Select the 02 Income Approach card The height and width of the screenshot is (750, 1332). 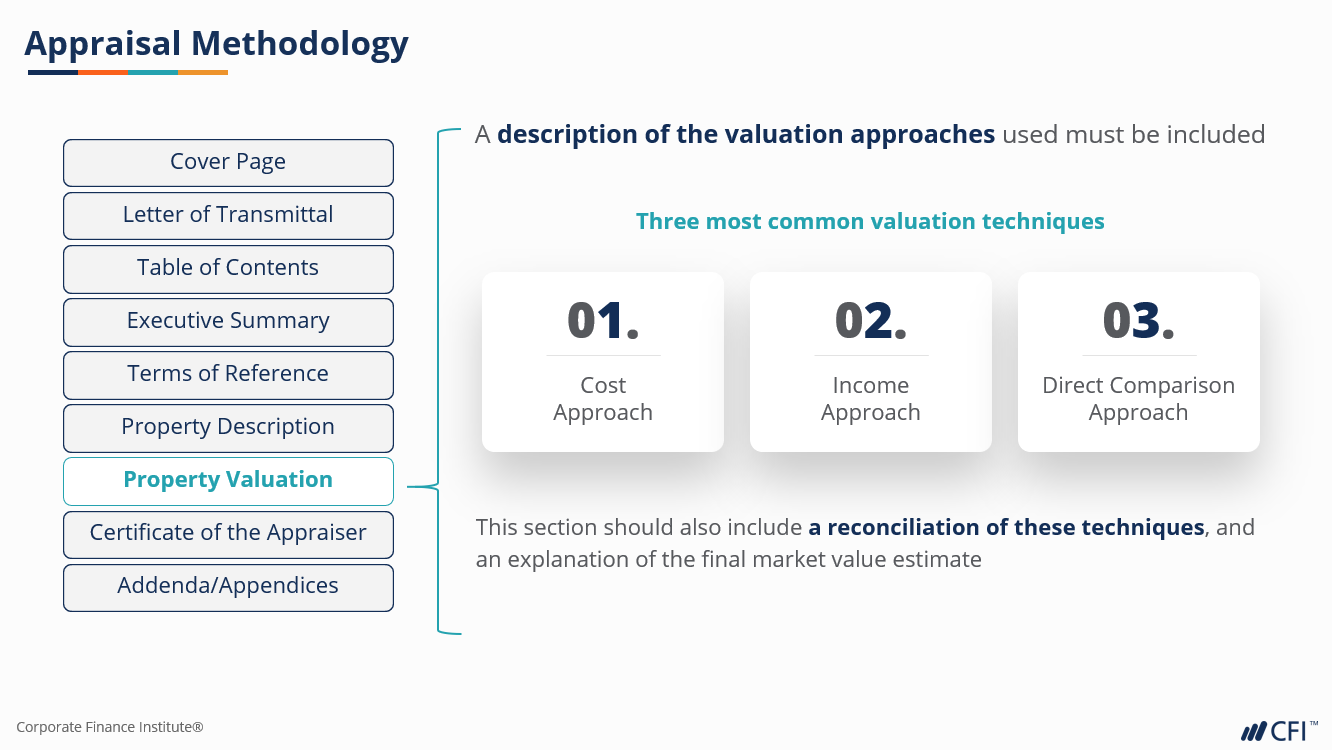[871, 362]
